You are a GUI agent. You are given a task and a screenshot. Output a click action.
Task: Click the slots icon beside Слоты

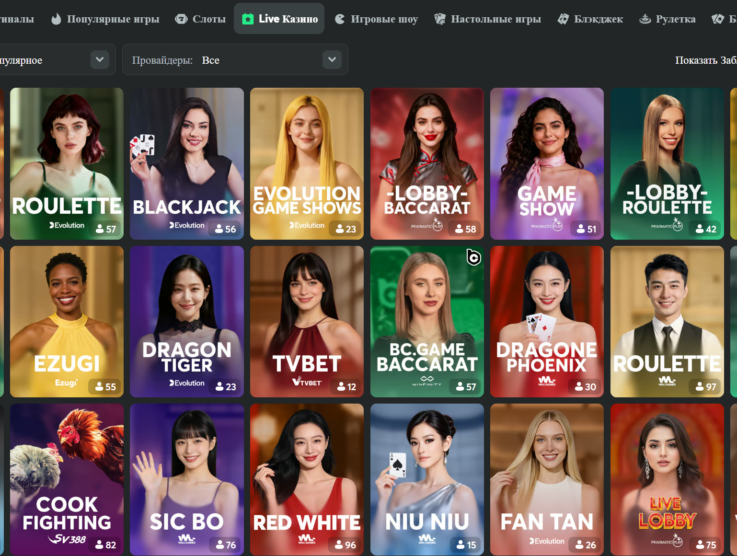tap(181, 19)
